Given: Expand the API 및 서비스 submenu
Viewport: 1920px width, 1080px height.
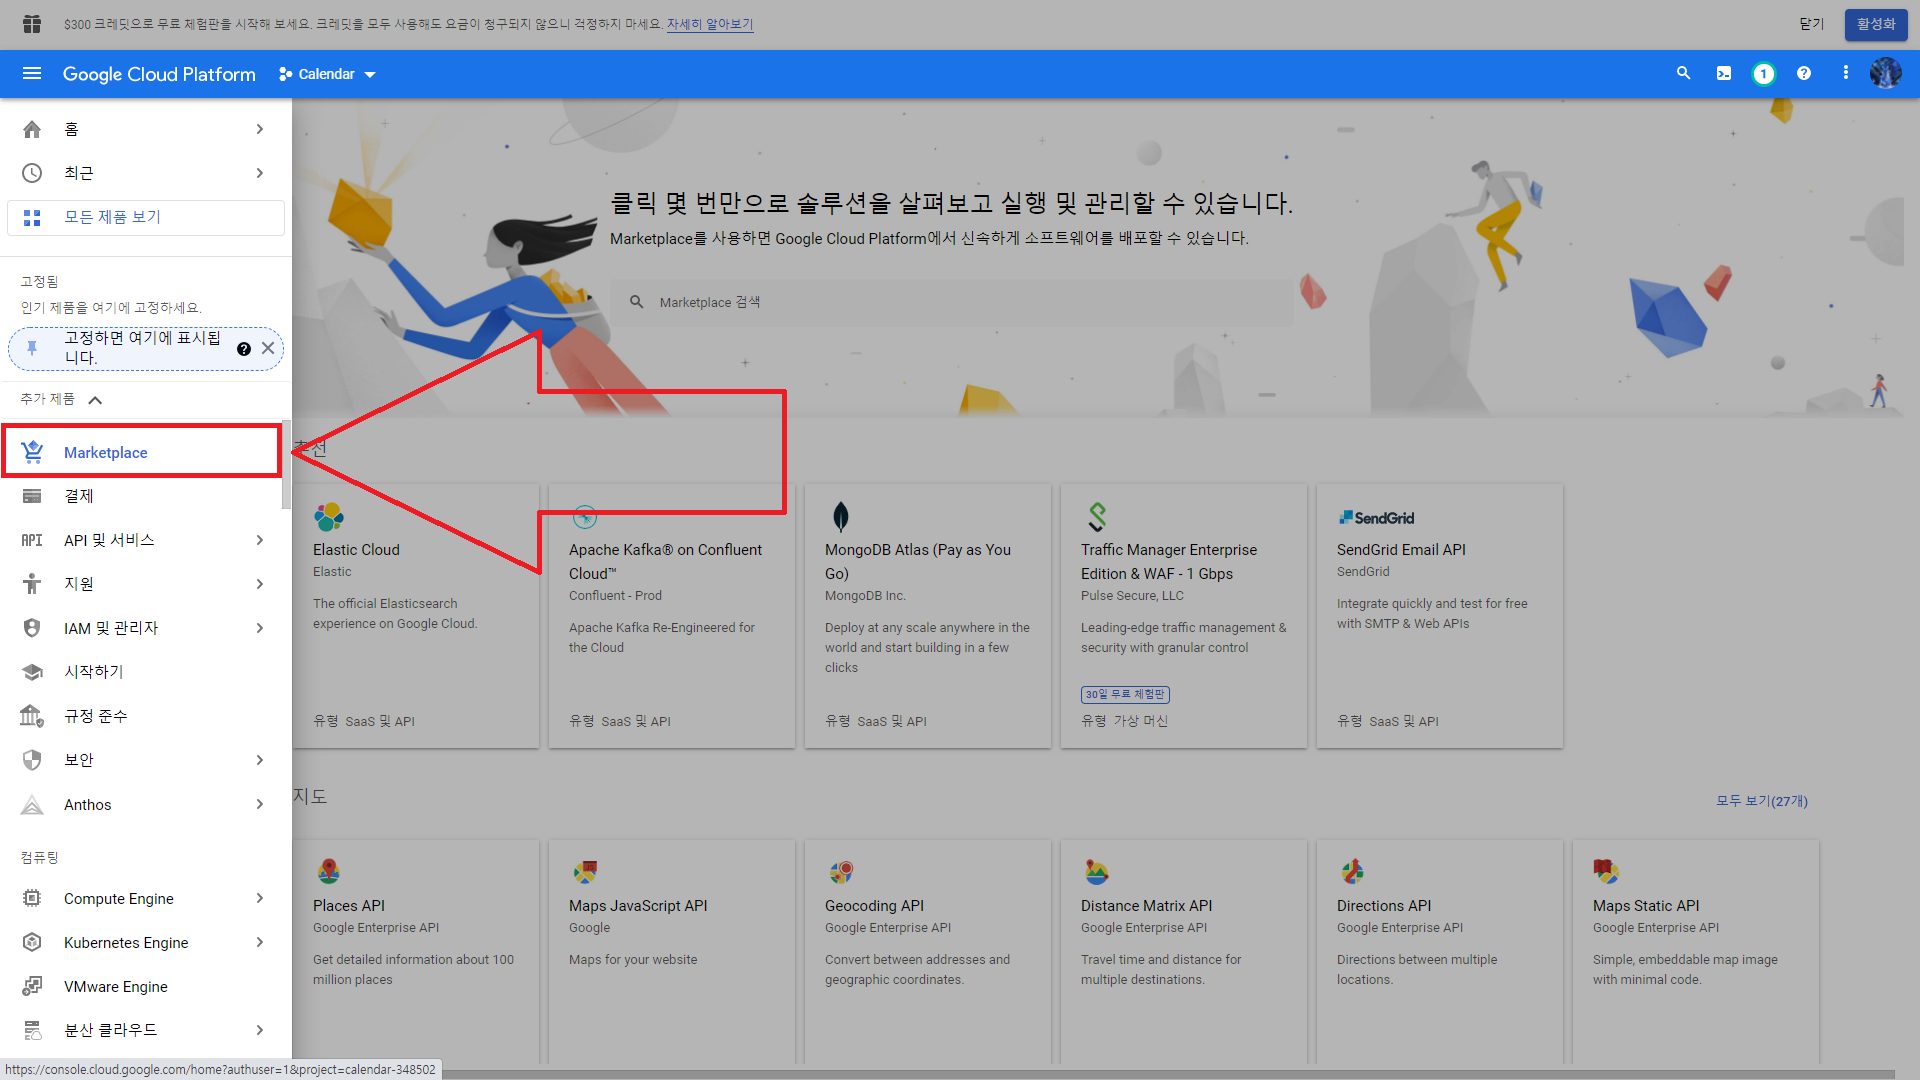Looking at the screenshot, I should [x=260, y=540].
